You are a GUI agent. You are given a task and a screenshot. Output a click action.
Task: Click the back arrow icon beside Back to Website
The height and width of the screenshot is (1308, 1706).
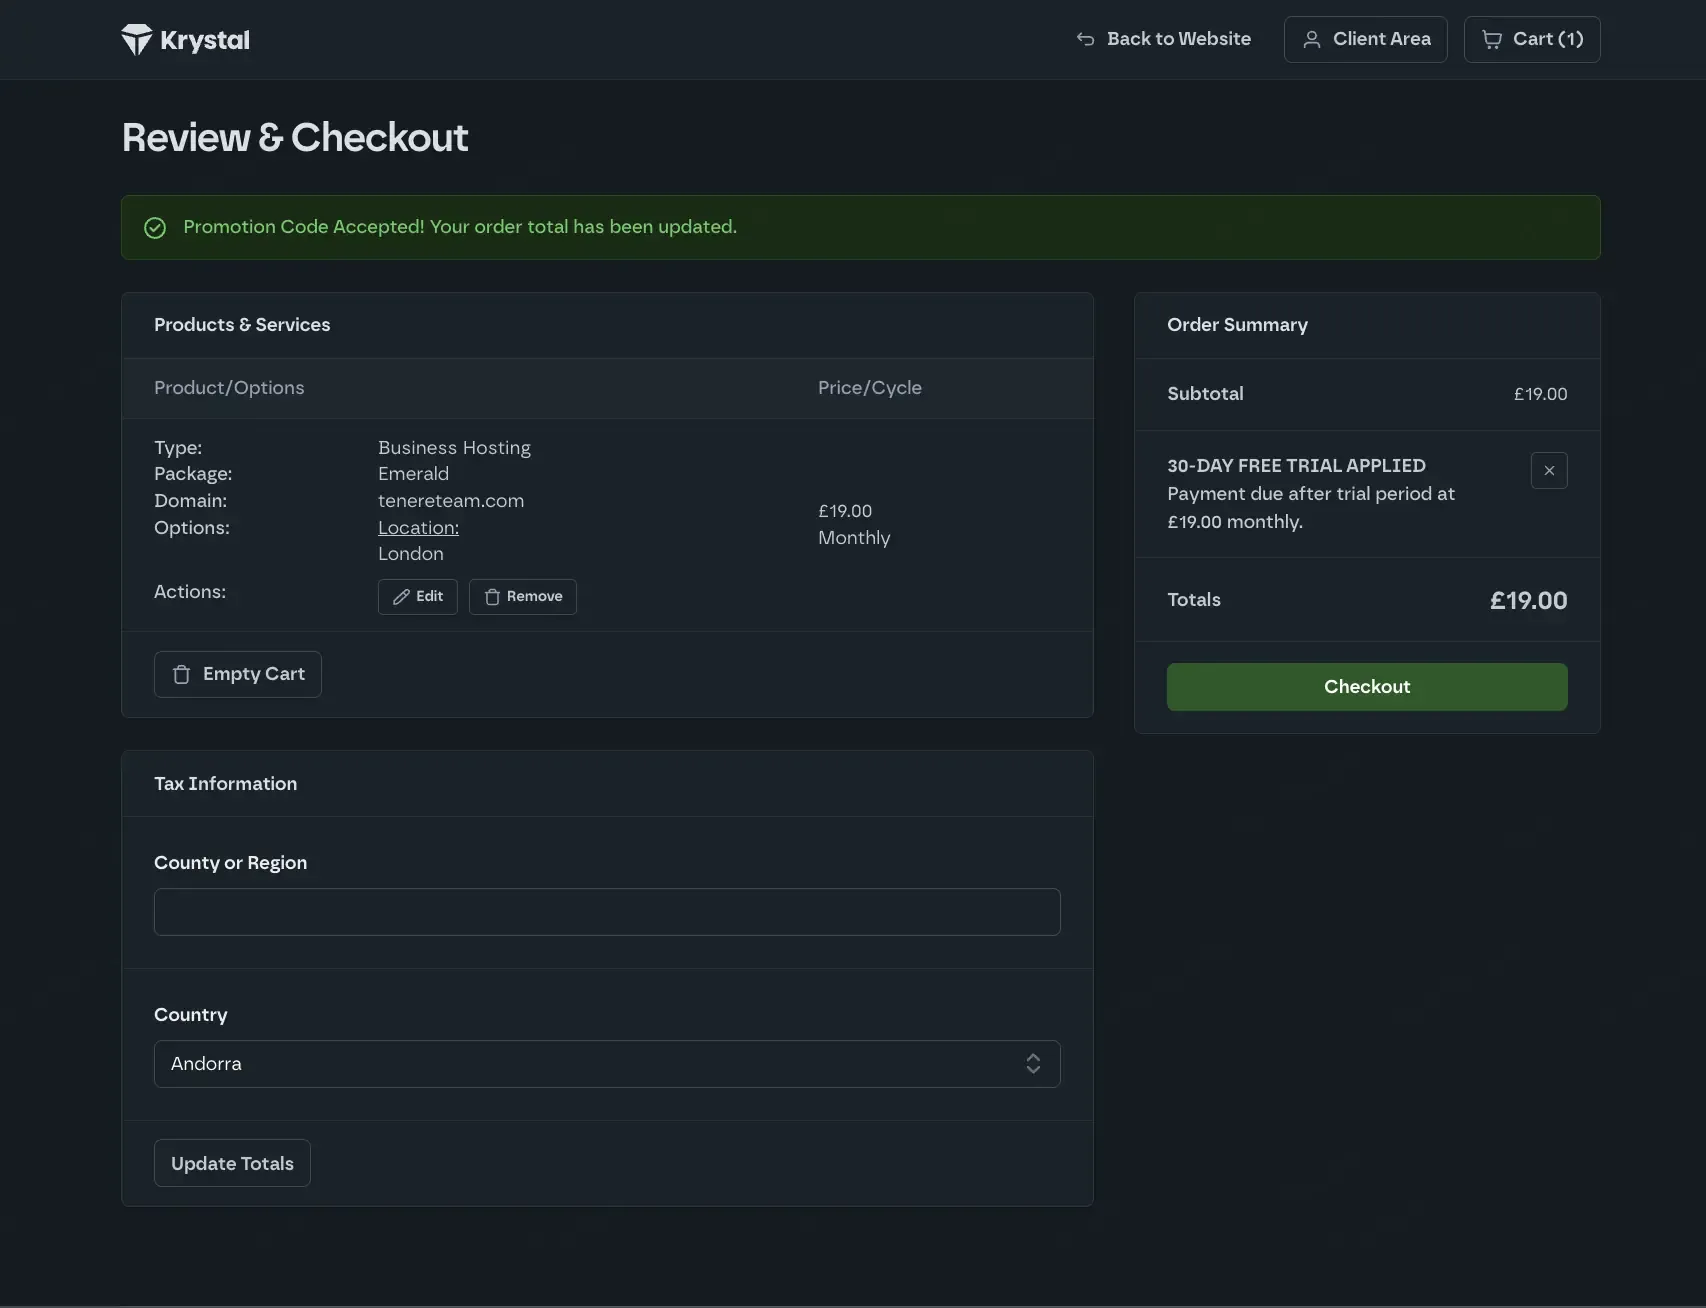[x=1085, y=39]
